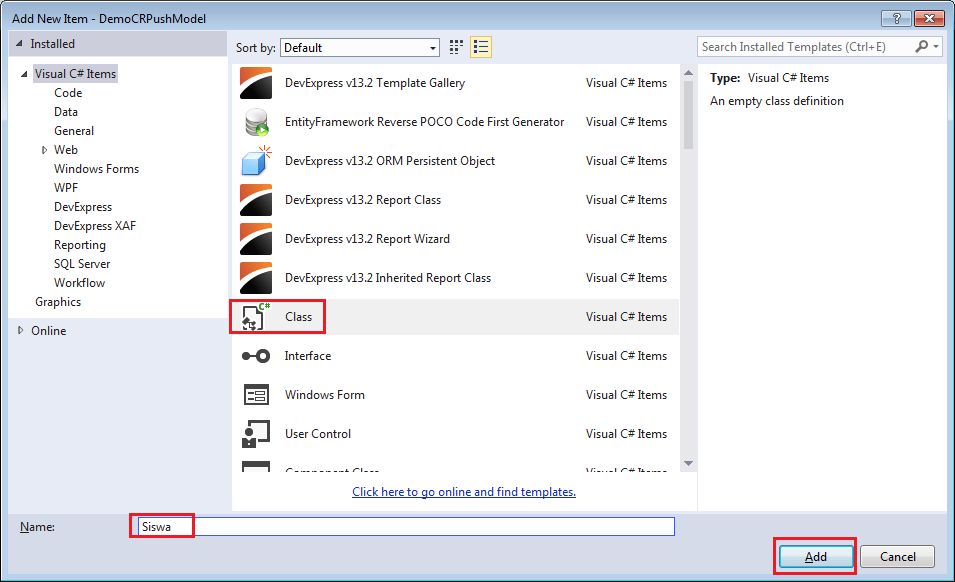Select the C# Class file icon
The width and height of the screenshot is (955, 582).
(256, 317)
